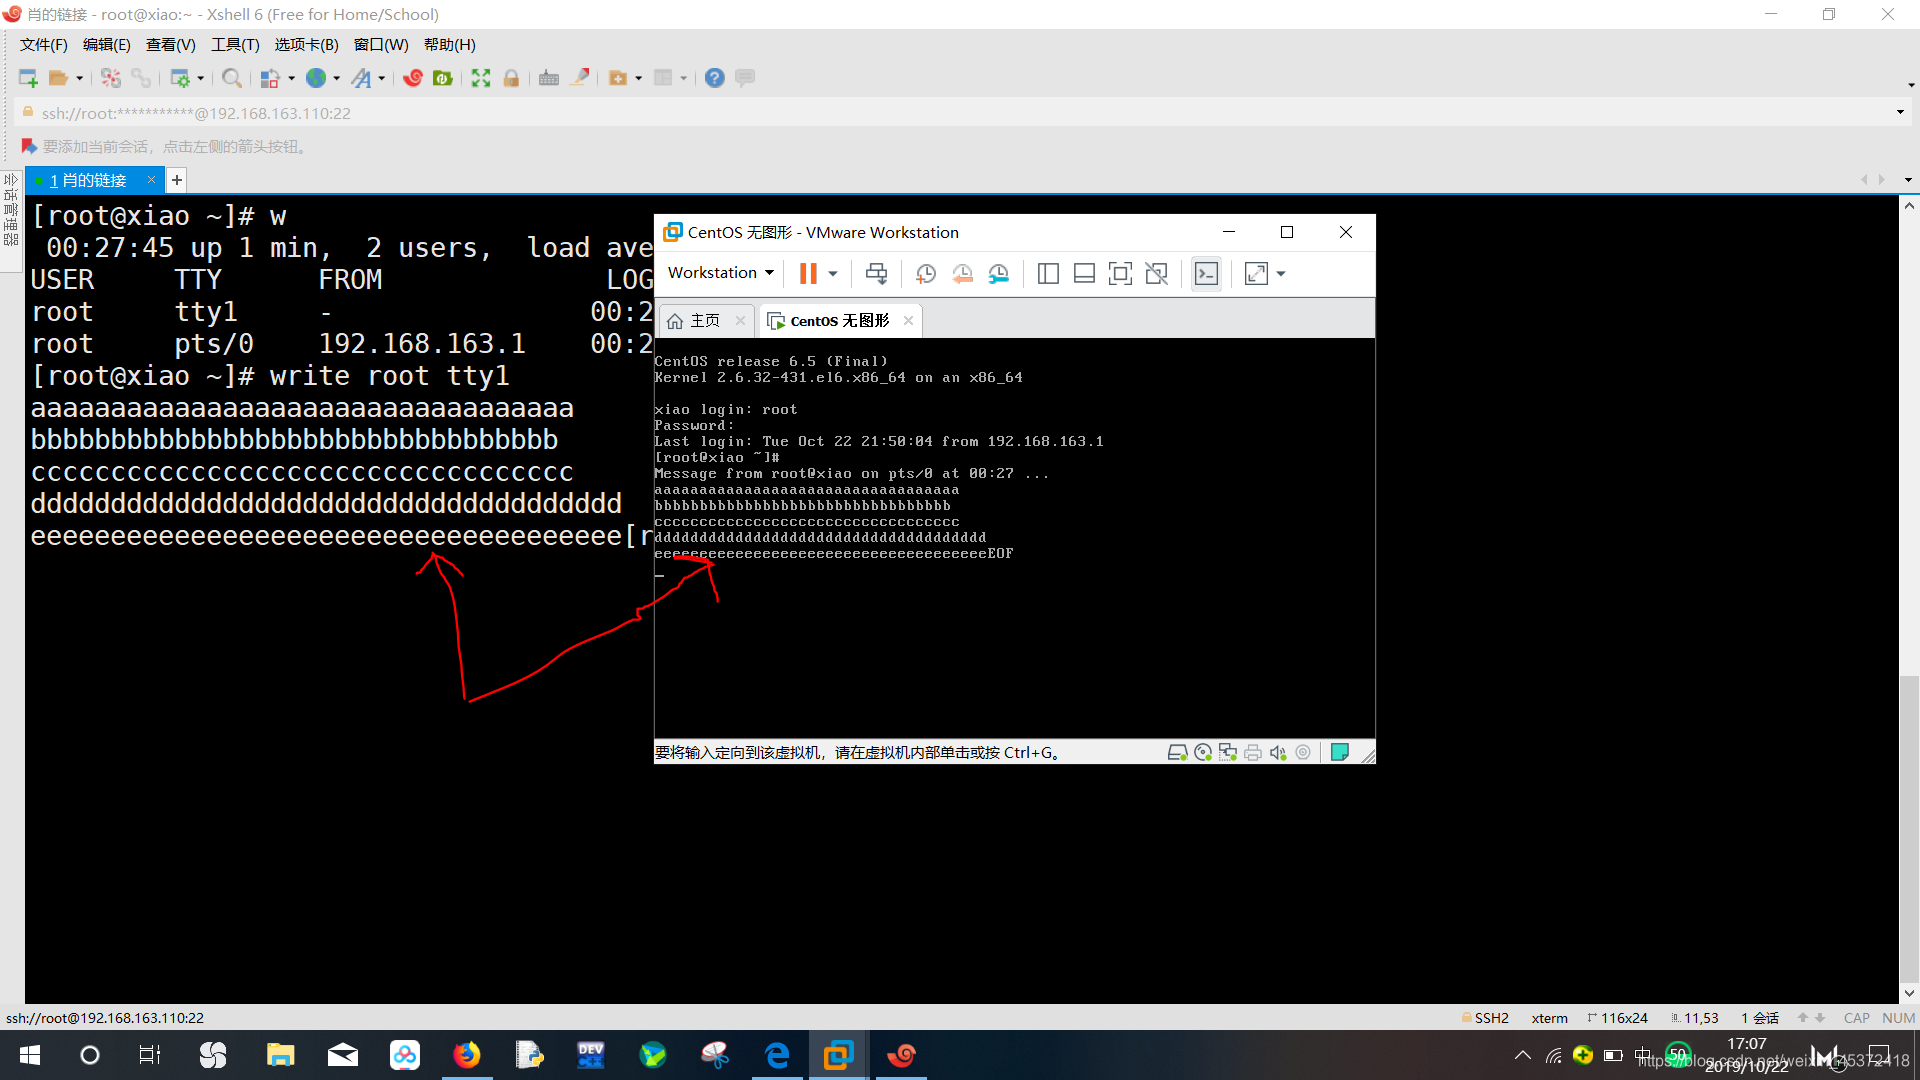
Task: Pause the virtual machine with orange pause button
Action: [x=808, y=273]
